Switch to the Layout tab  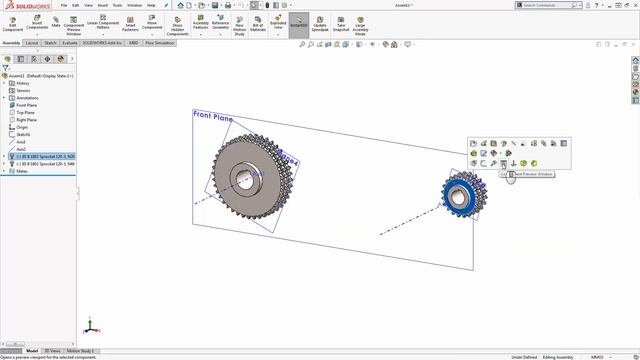click(31, 43)
